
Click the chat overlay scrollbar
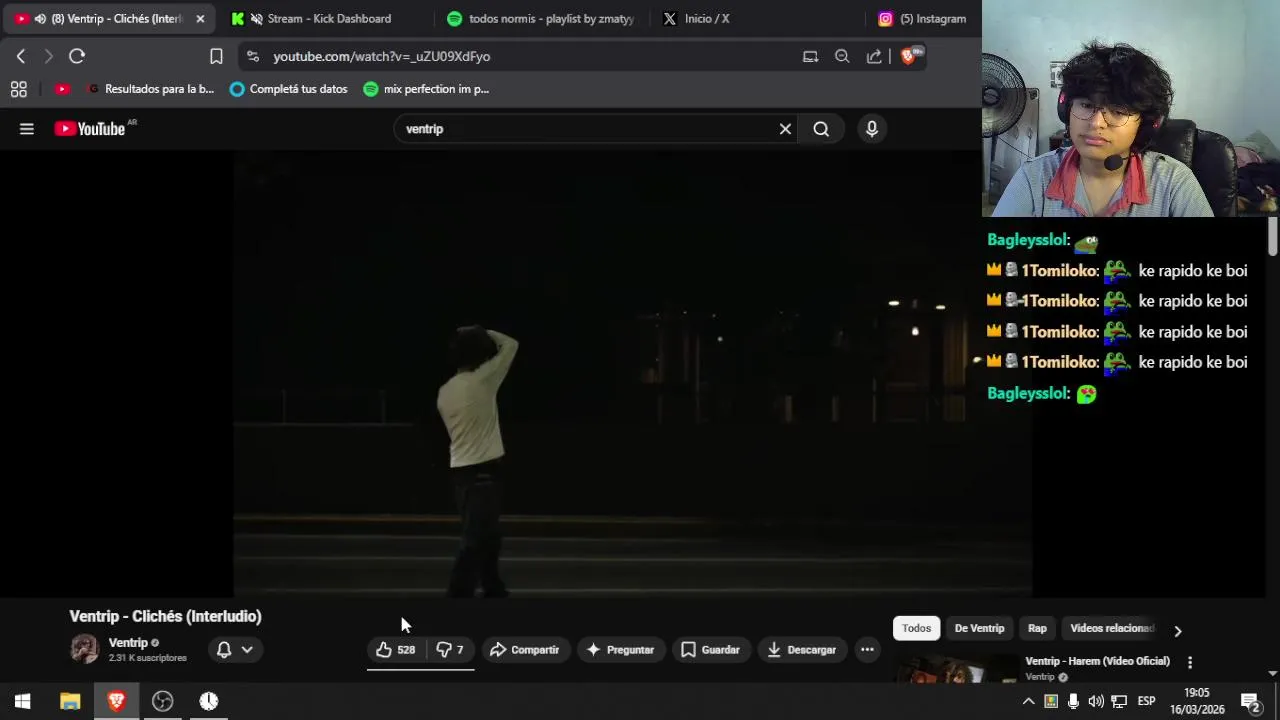tap(1273, 237)
